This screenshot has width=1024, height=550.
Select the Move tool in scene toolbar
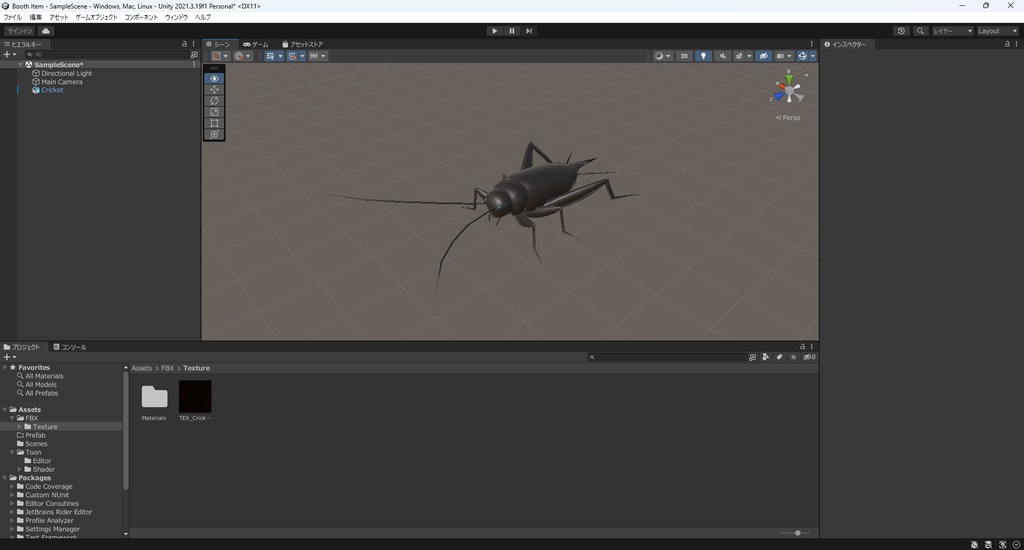coord(214,90)
